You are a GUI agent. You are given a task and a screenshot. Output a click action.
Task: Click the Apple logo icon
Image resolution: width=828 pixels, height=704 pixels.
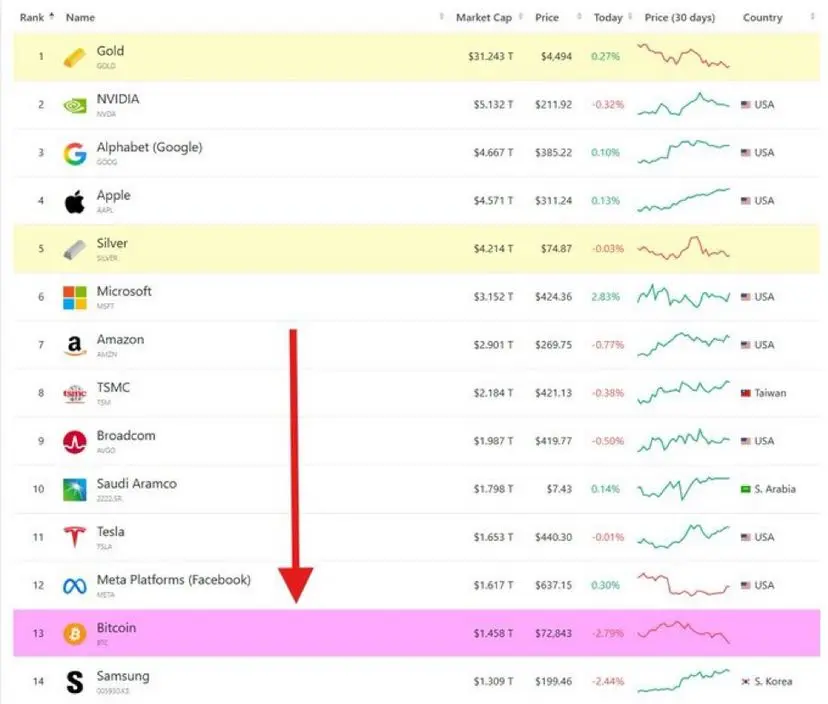(x=74, y=202)
